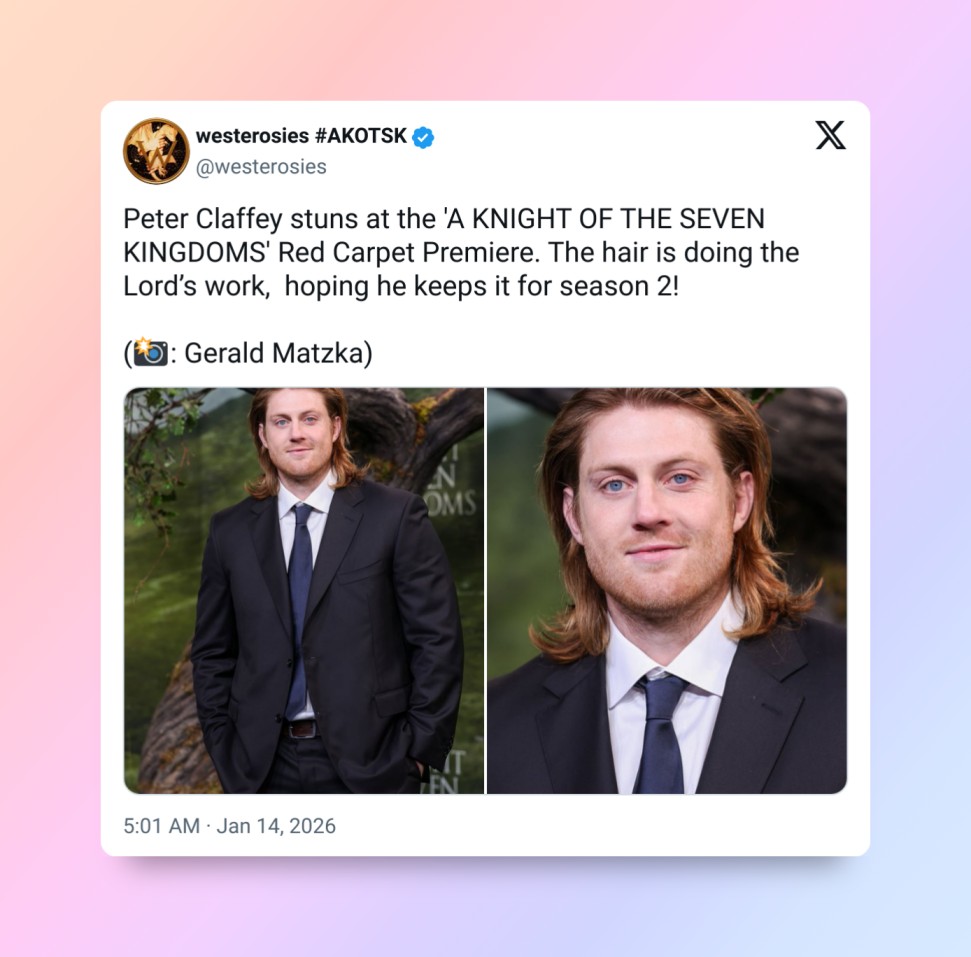The height and width of the screenshot is (957, 971).
Task: Open the @westerosies handle link
Action: (261, 167)
